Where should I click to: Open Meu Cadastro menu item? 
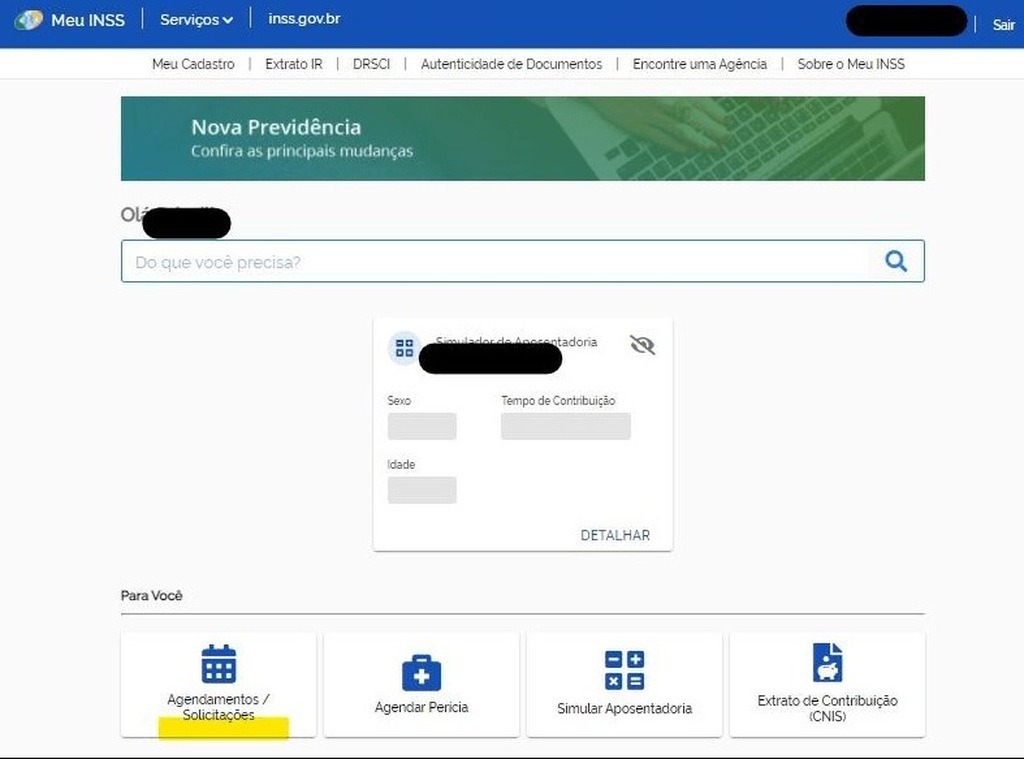(x=193, y=64)
